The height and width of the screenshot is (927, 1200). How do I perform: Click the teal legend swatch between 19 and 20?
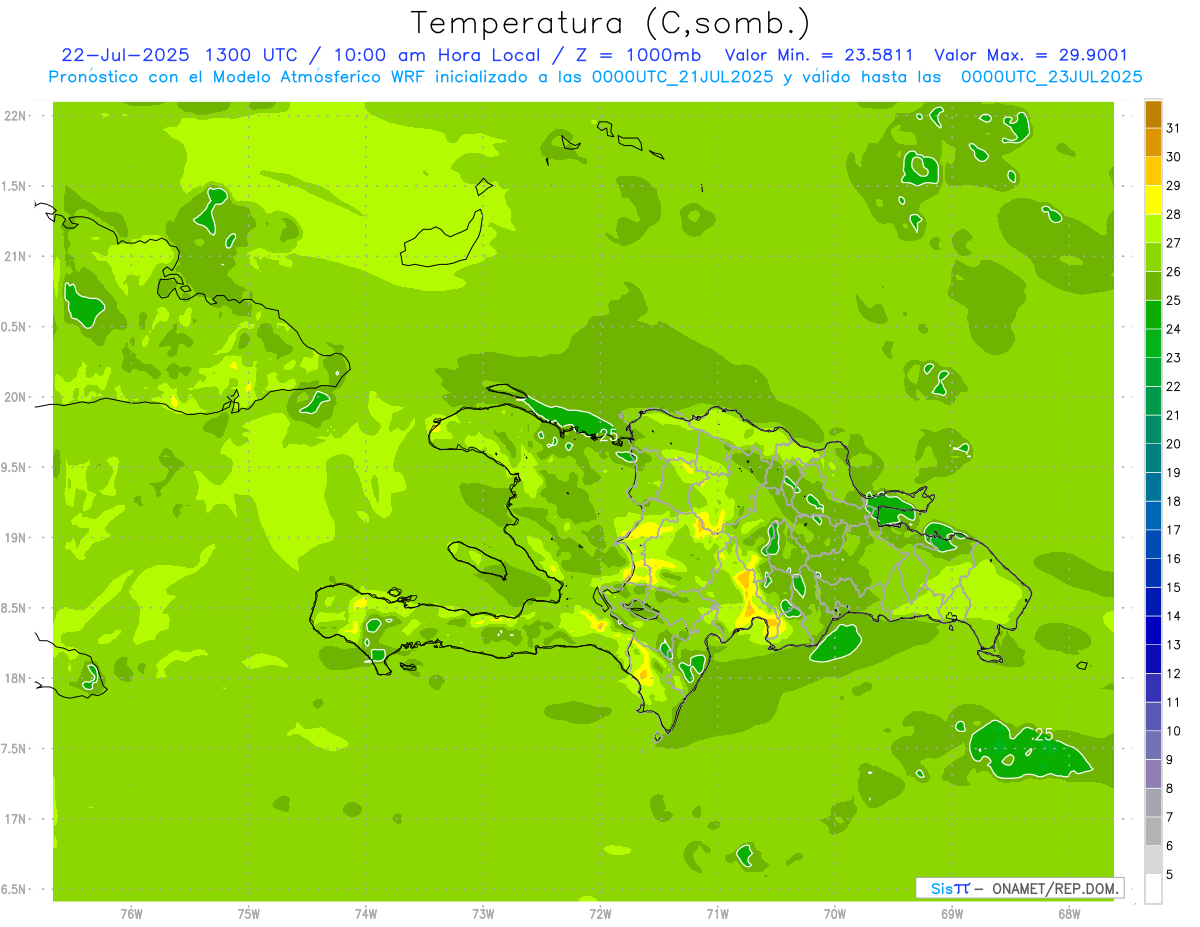(x=1153, y=458)
